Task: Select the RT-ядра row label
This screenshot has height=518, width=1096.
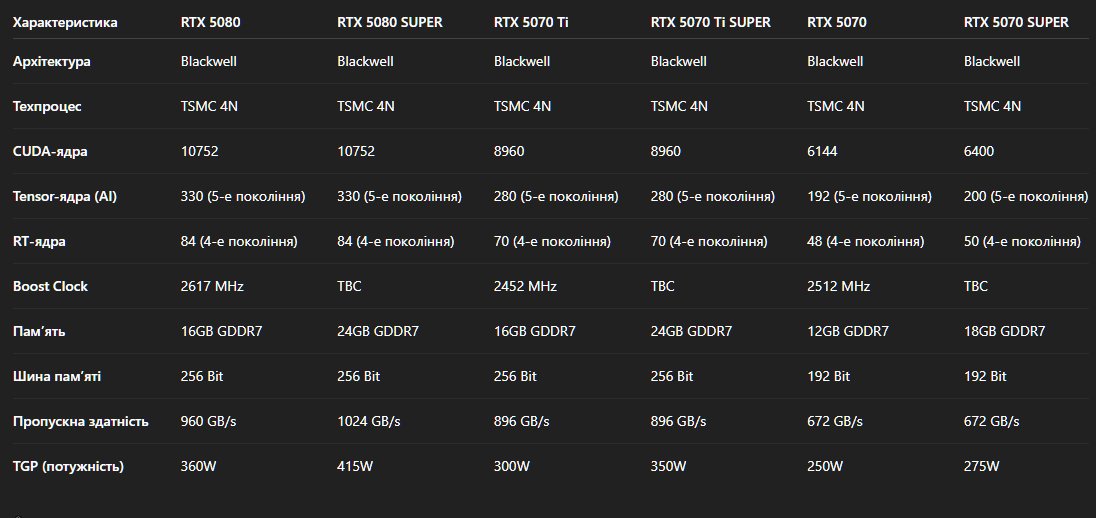Action: (x=39, y=241)
